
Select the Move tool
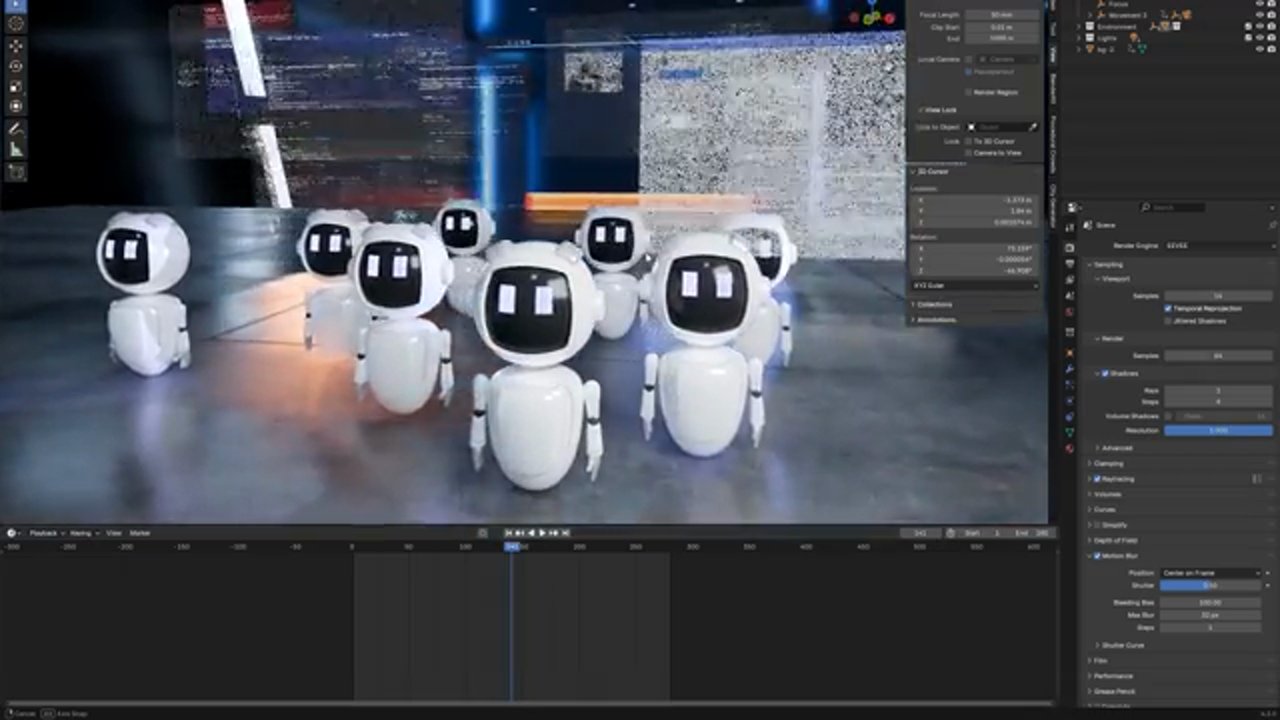(16, 46)
